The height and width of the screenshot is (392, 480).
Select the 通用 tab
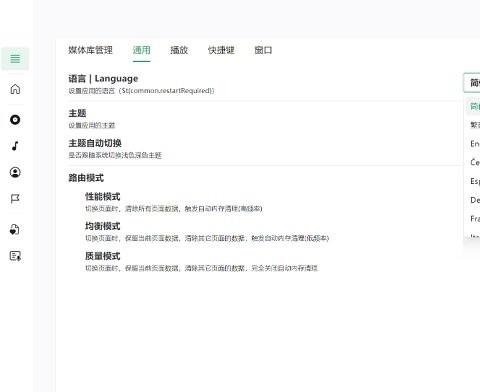click(142, 50)
